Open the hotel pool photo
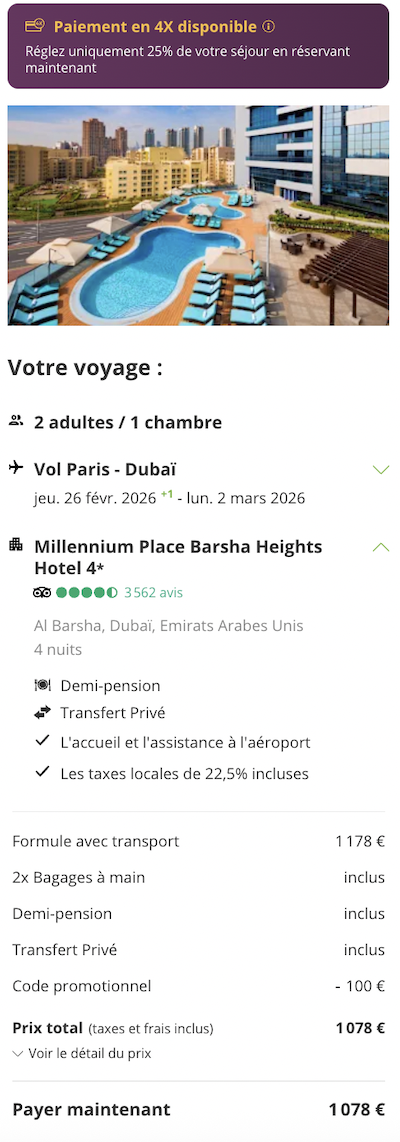Screen dimensions: 400x1142 click(x=198, y=216)
